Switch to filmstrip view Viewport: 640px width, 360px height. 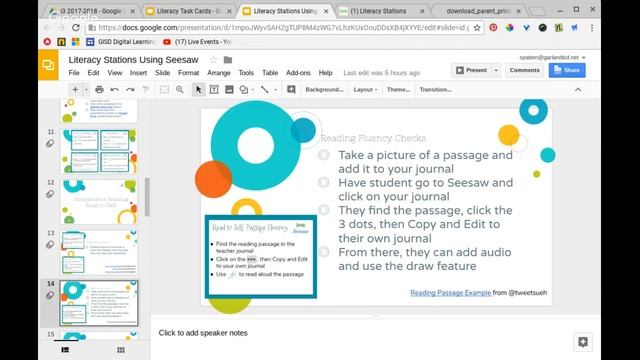(65, 350)
